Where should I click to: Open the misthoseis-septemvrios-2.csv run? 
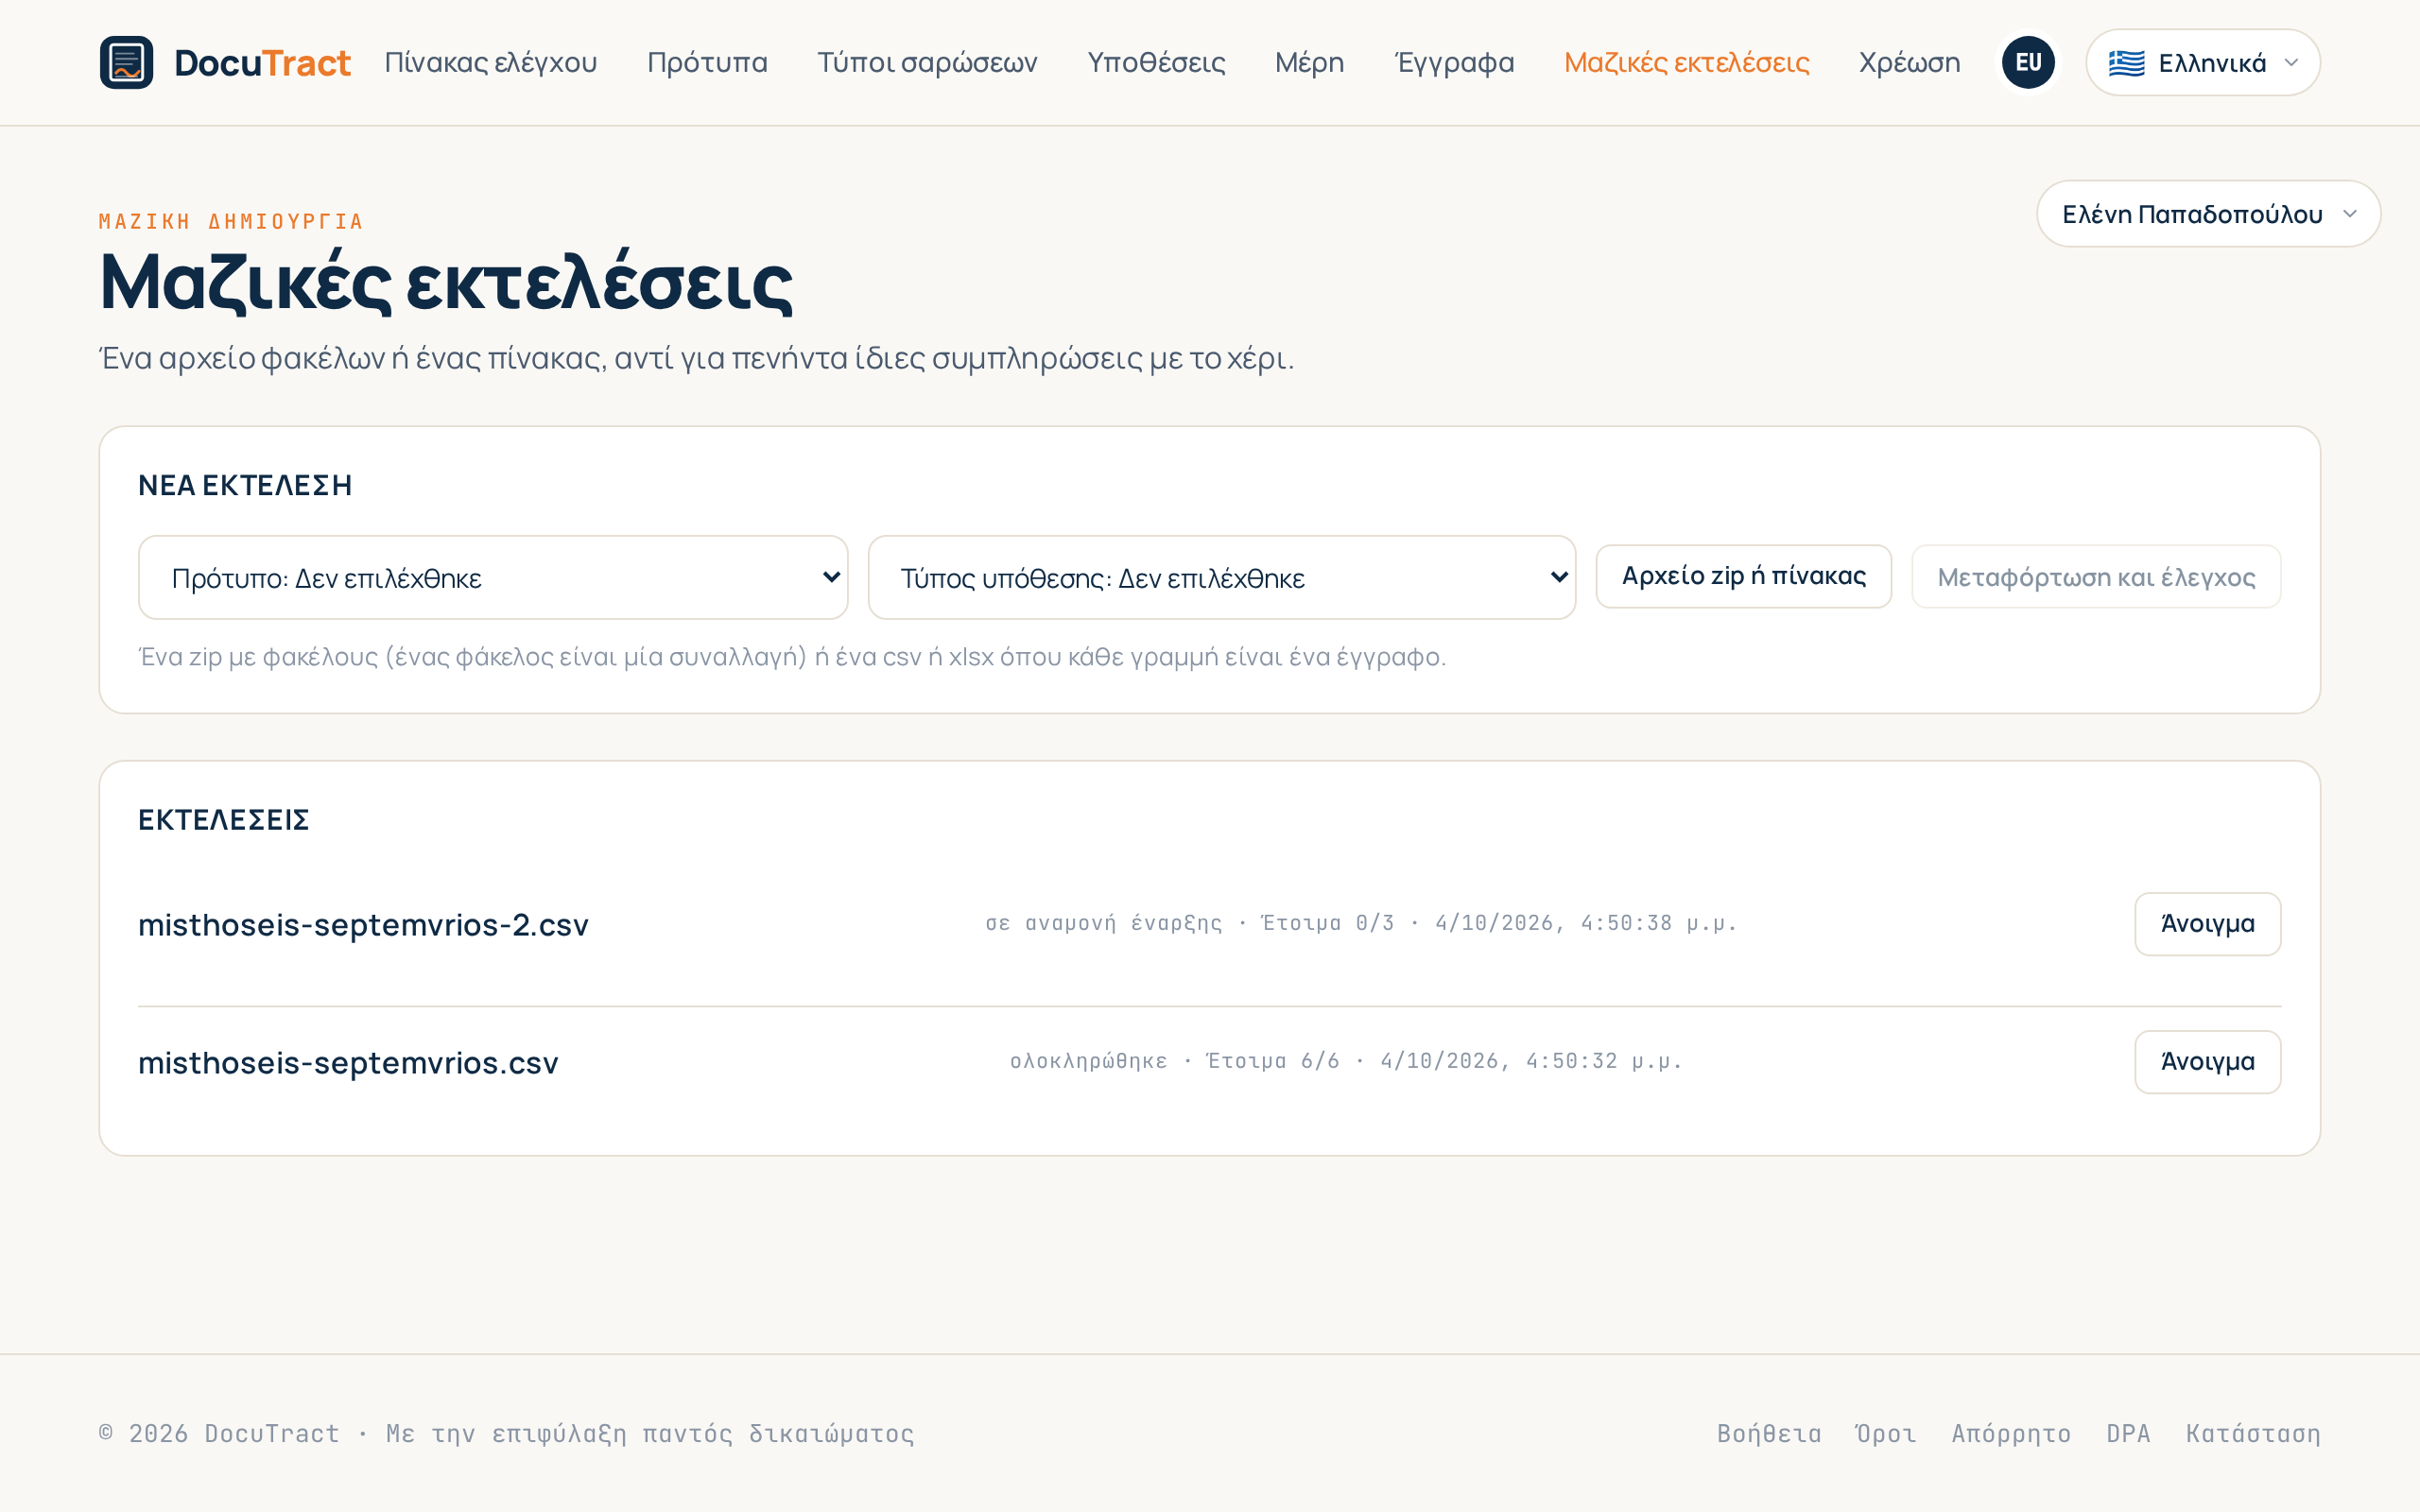click(x=2207, y=924)
